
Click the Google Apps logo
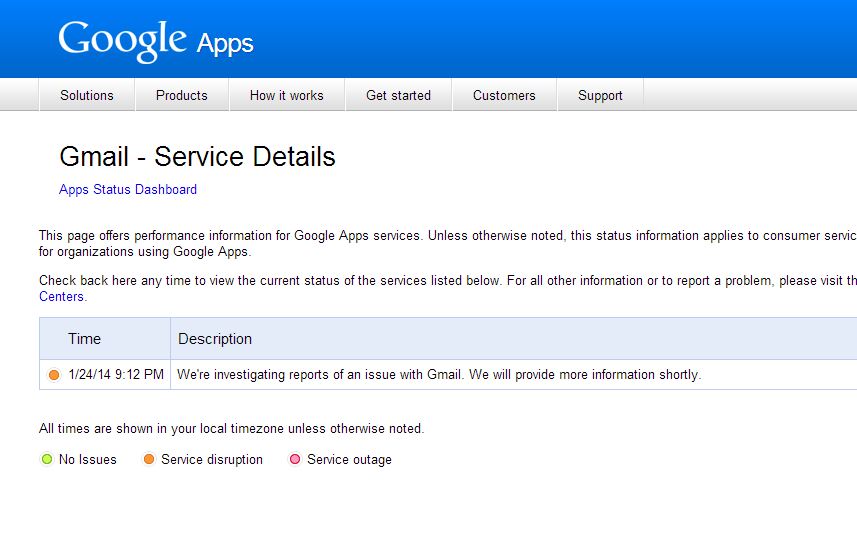pos(156,42)
